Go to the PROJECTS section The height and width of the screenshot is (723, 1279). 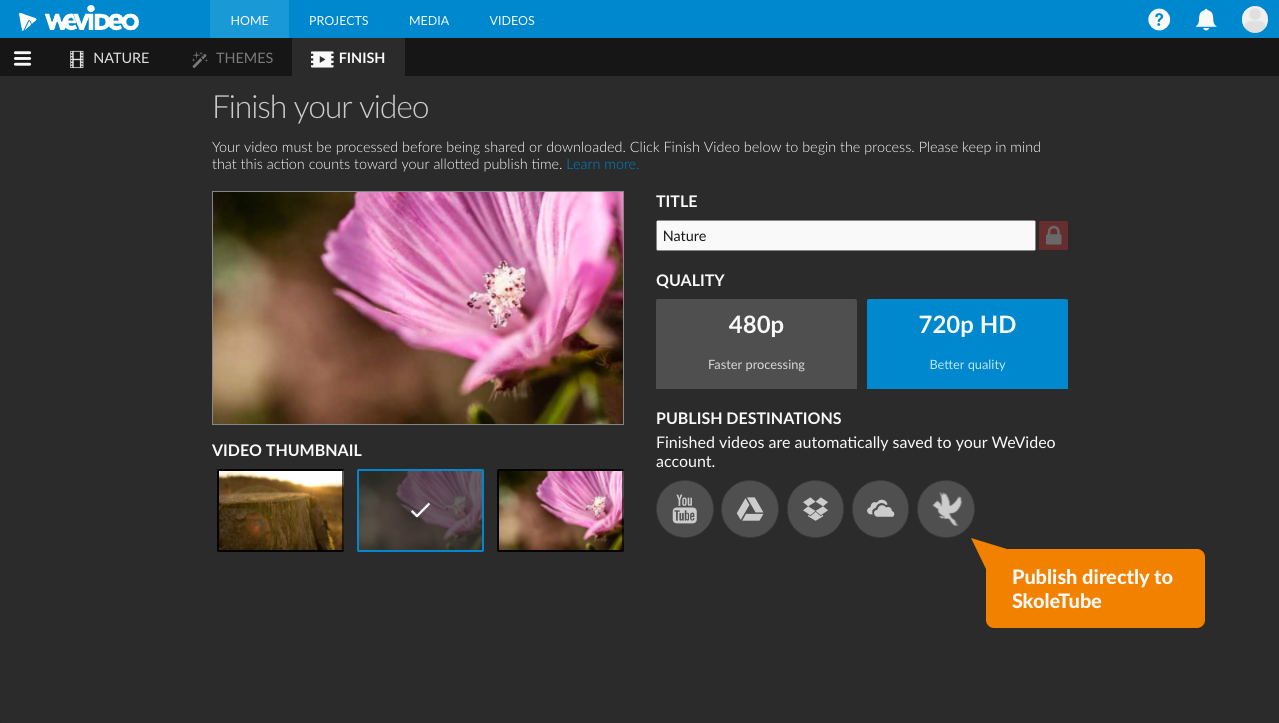[338, 19]
